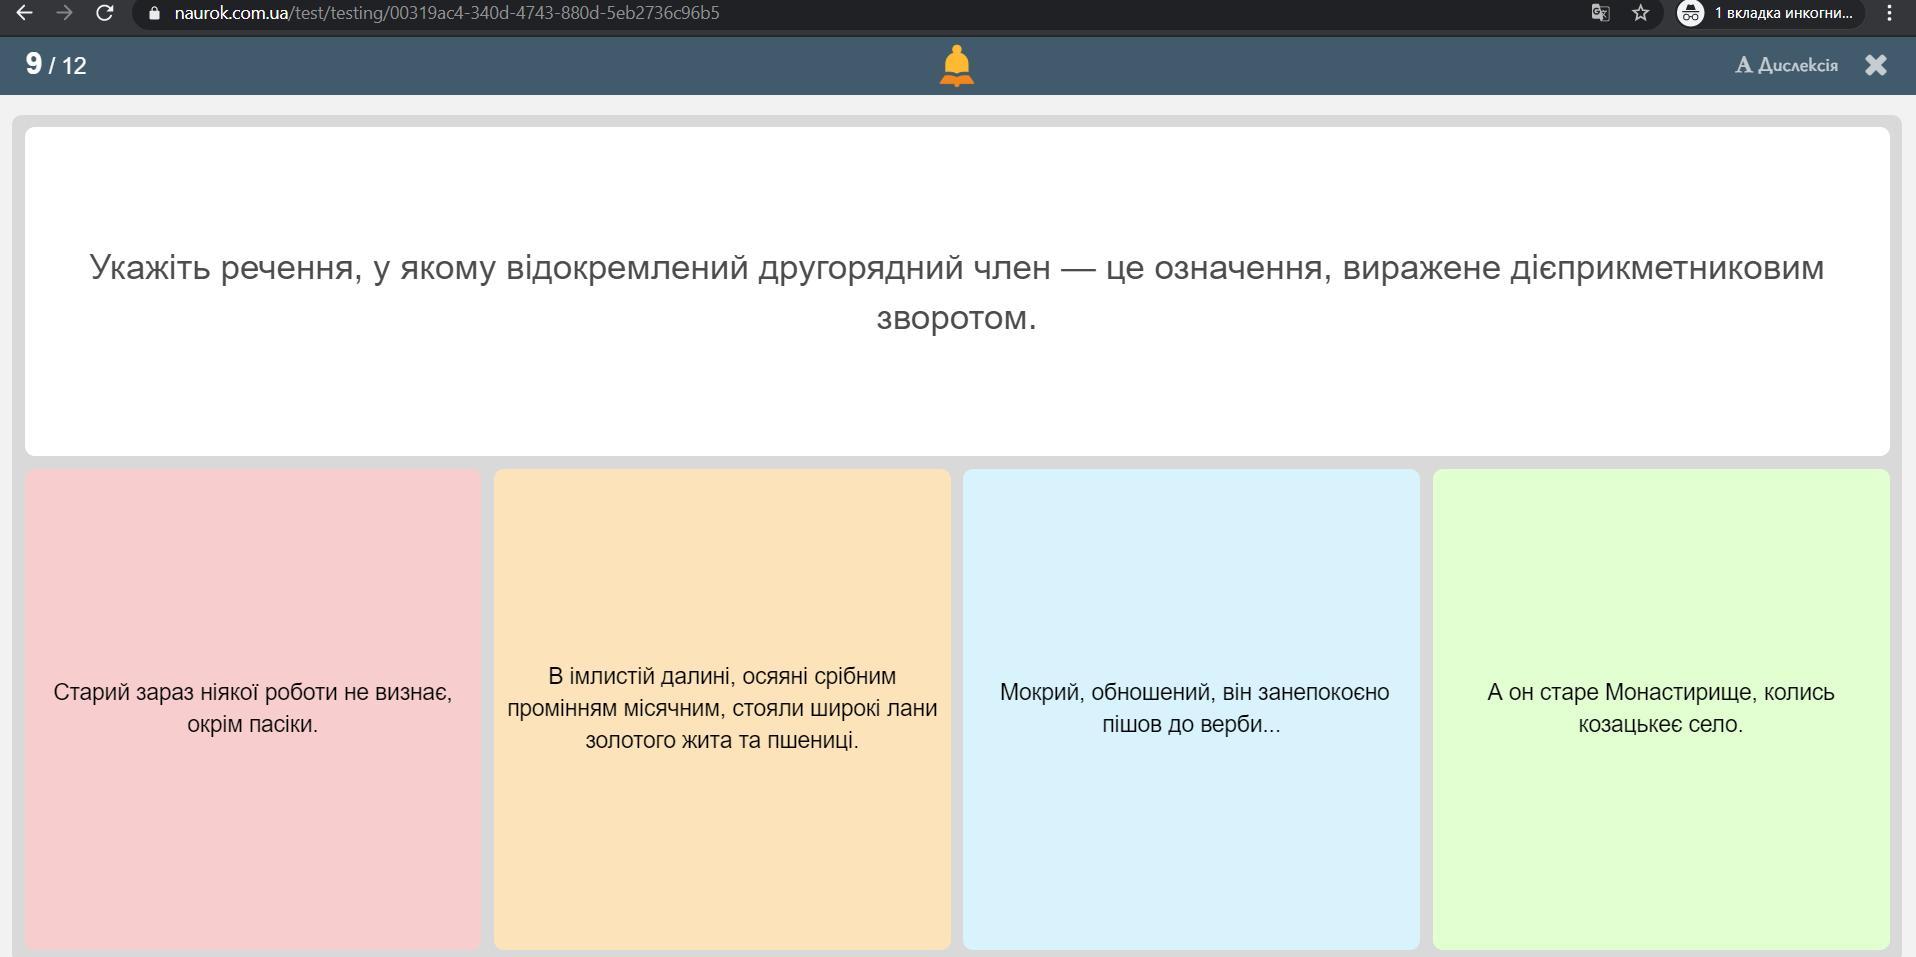Click the URL path after naurok.com.ua

pos(505,13)
